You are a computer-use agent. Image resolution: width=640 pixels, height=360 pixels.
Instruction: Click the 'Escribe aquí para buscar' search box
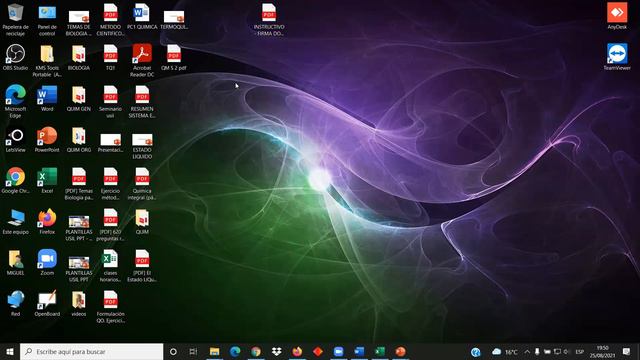pyautogui.click(x=91, y=351)
